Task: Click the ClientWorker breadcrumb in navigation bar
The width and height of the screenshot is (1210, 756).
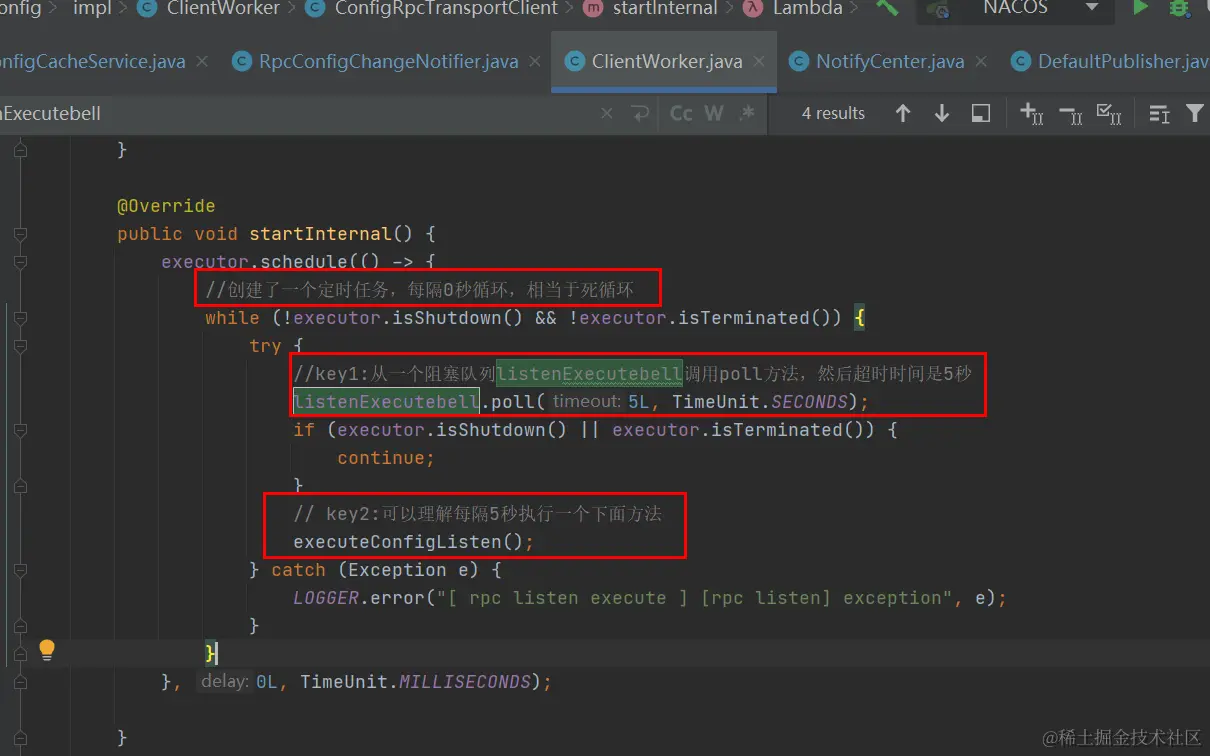Action: [x=223, y=8]
